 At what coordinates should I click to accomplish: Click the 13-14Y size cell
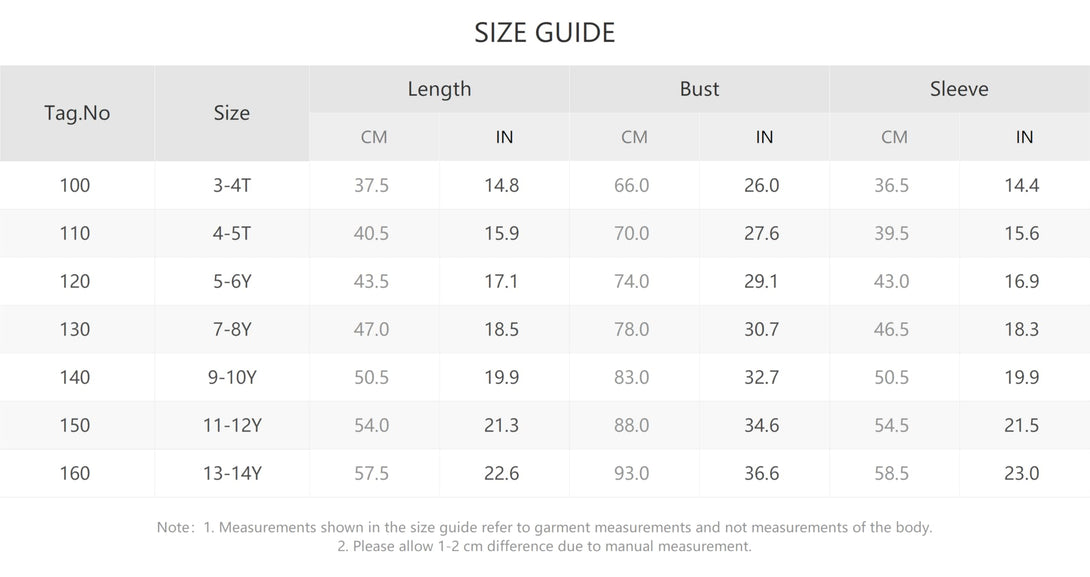pyautogui.click(x=232, y=473)
